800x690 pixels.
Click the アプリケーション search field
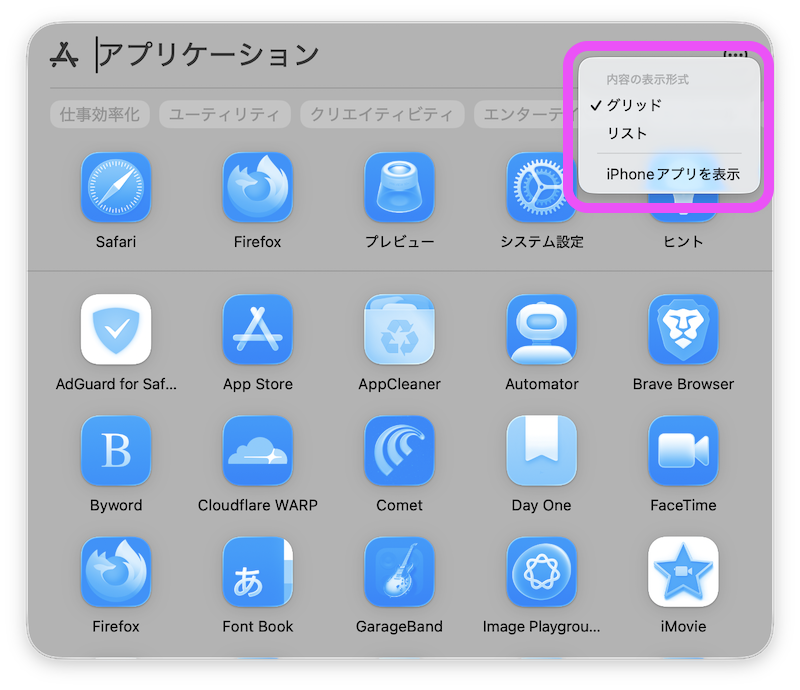[209, 55]
